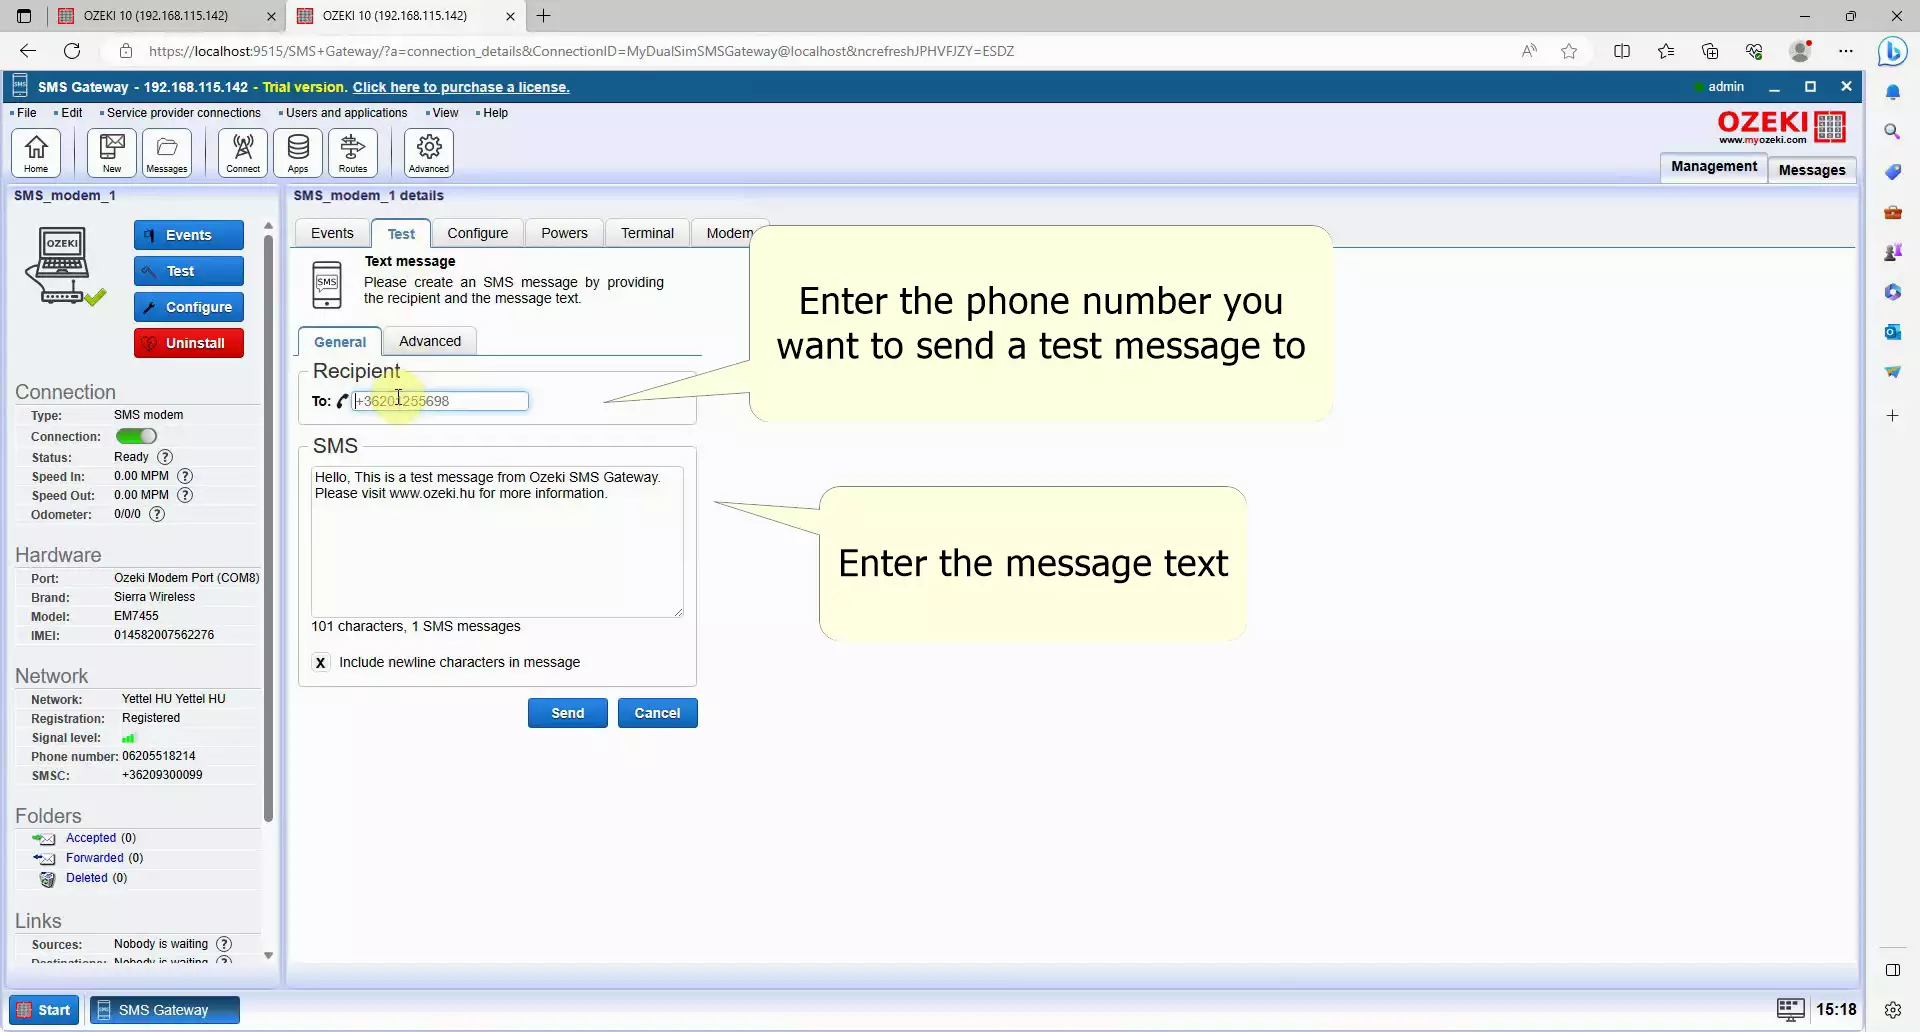This screenshot has width=1920, height=1032.
Task: Open the Routes toolbar icon
Action: 353,153
